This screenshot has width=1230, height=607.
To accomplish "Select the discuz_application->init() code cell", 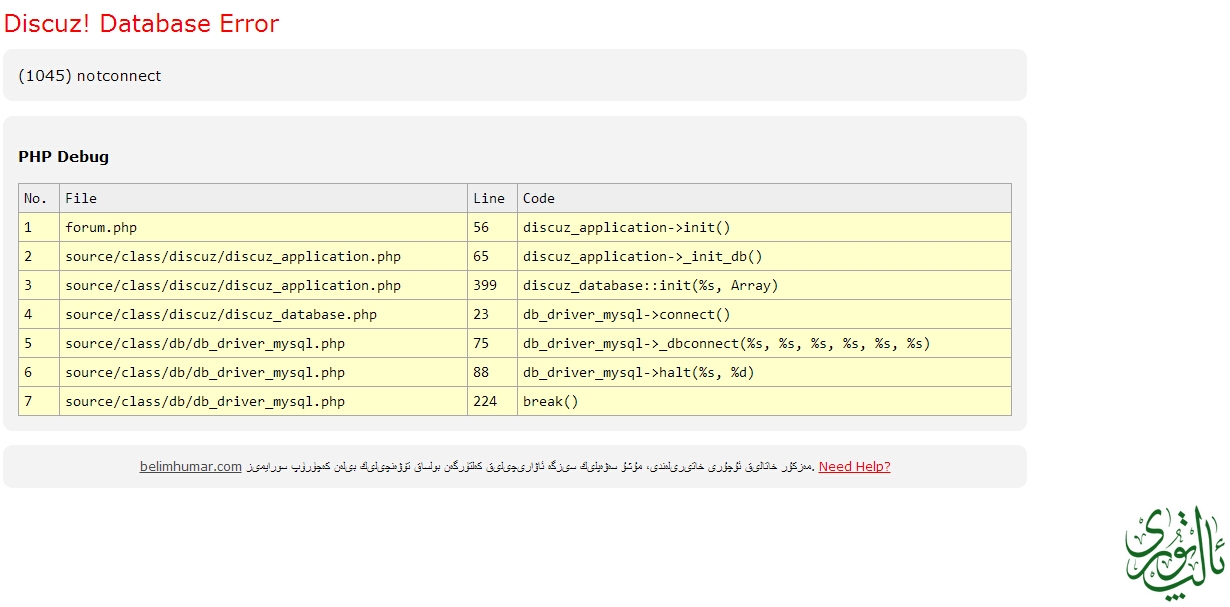I will click(764, 227).
